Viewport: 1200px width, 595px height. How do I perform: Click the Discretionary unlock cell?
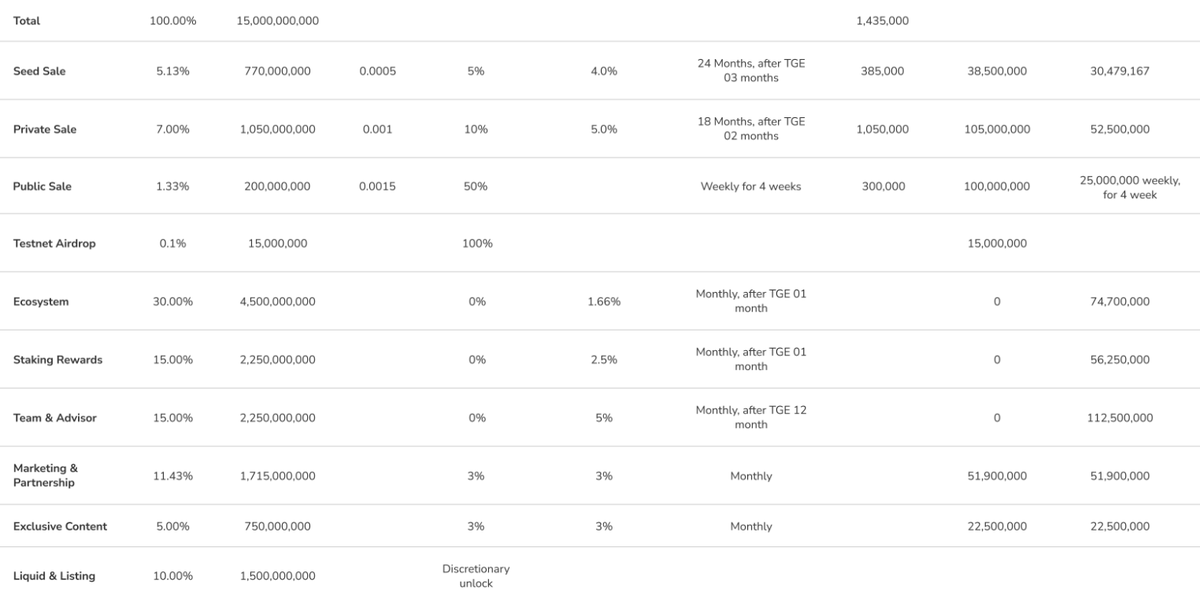click(475, 576)
